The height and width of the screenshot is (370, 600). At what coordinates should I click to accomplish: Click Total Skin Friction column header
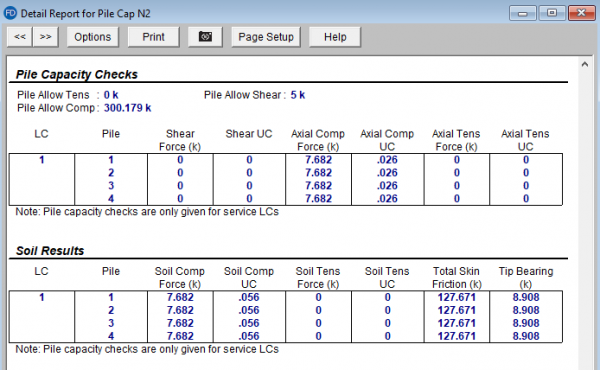point(456,277)
